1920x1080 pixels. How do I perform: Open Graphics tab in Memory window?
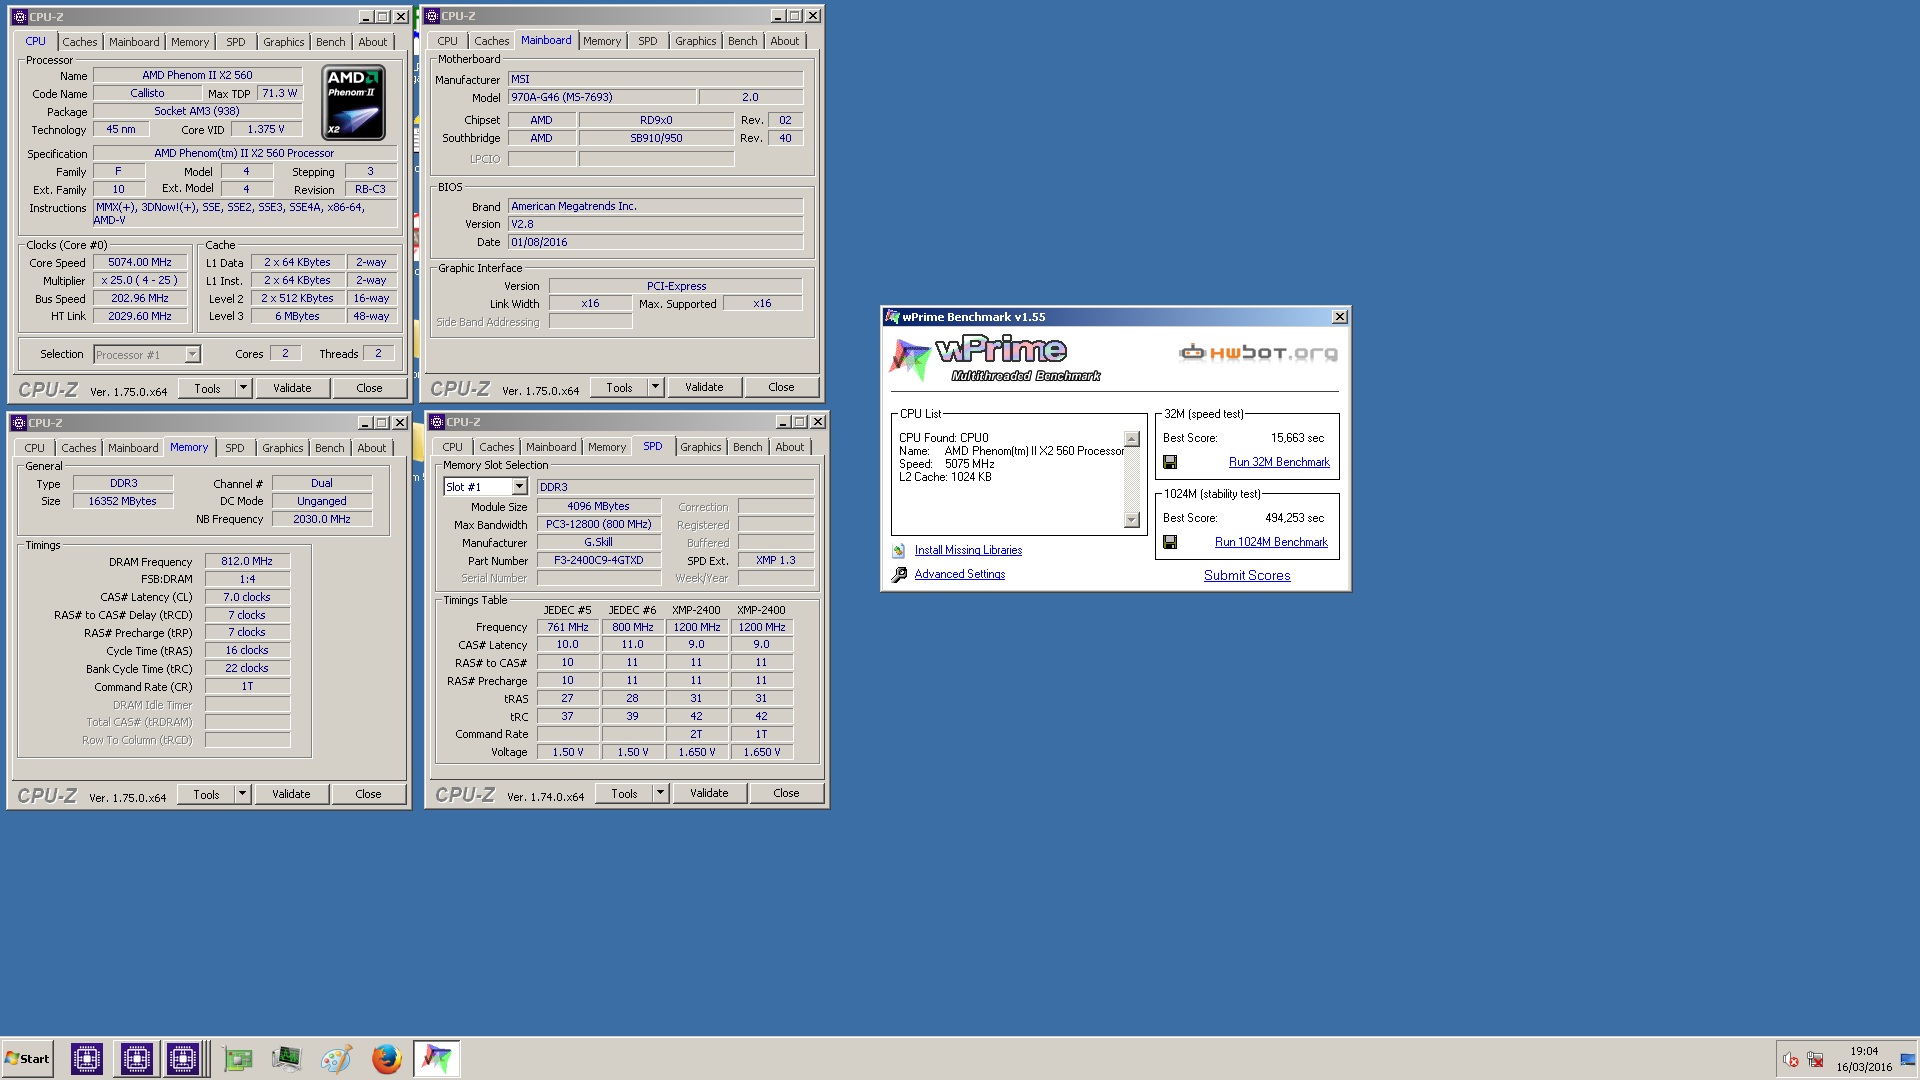coord(283,448)
